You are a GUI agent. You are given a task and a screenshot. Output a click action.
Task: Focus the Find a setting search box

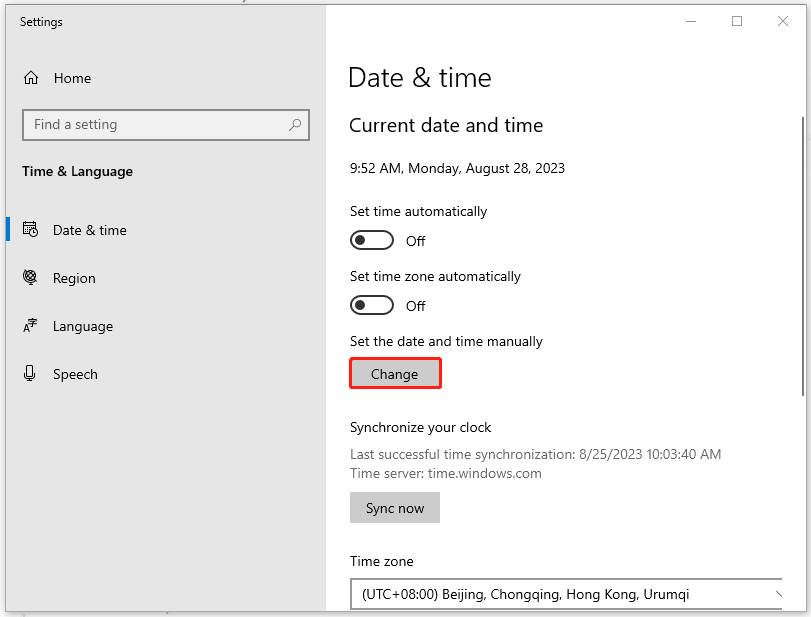155,125
